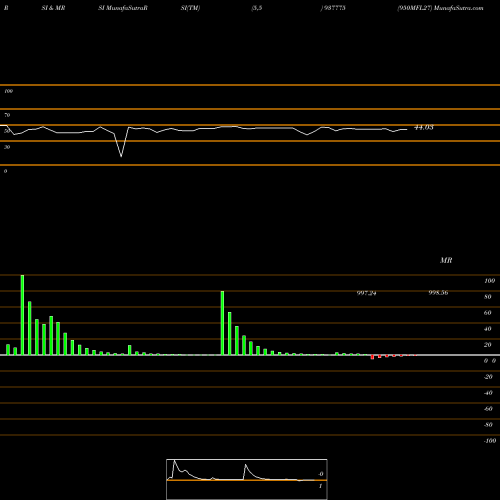Click the MR axis label -20

coord(488,377)
